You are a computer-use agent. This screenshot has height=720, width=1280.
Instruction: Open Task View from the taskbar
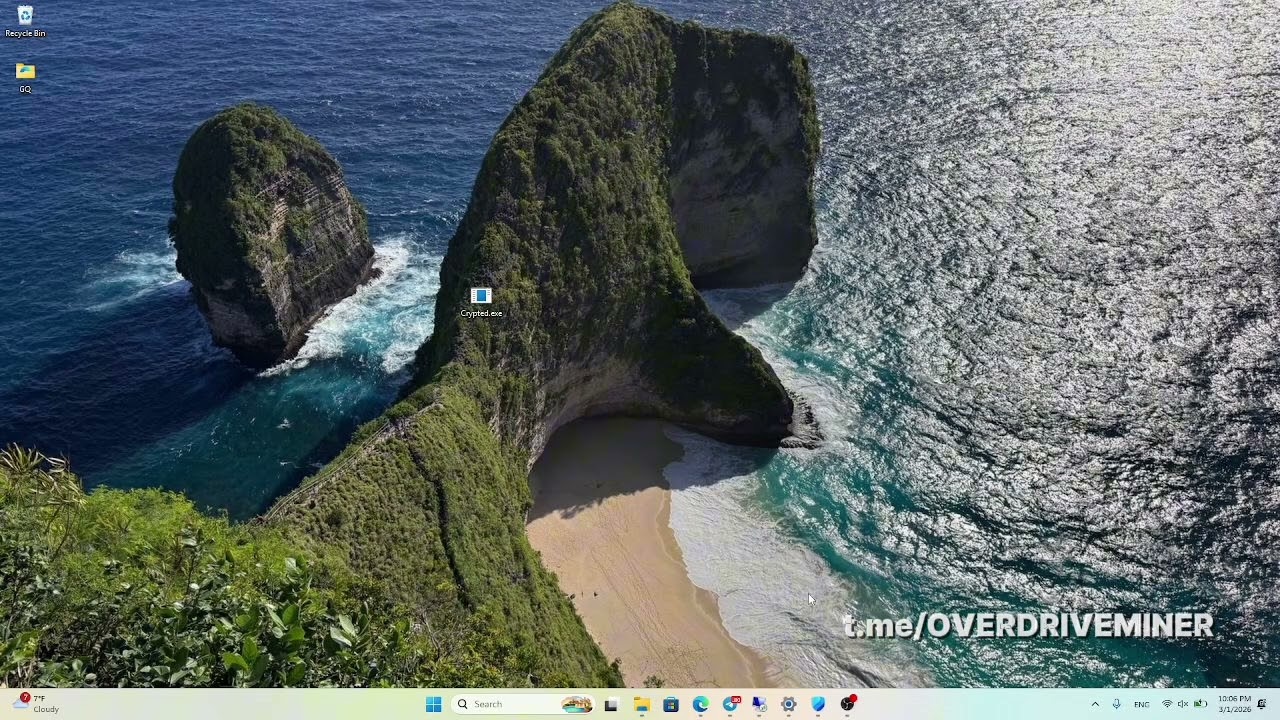coord(611,704)
